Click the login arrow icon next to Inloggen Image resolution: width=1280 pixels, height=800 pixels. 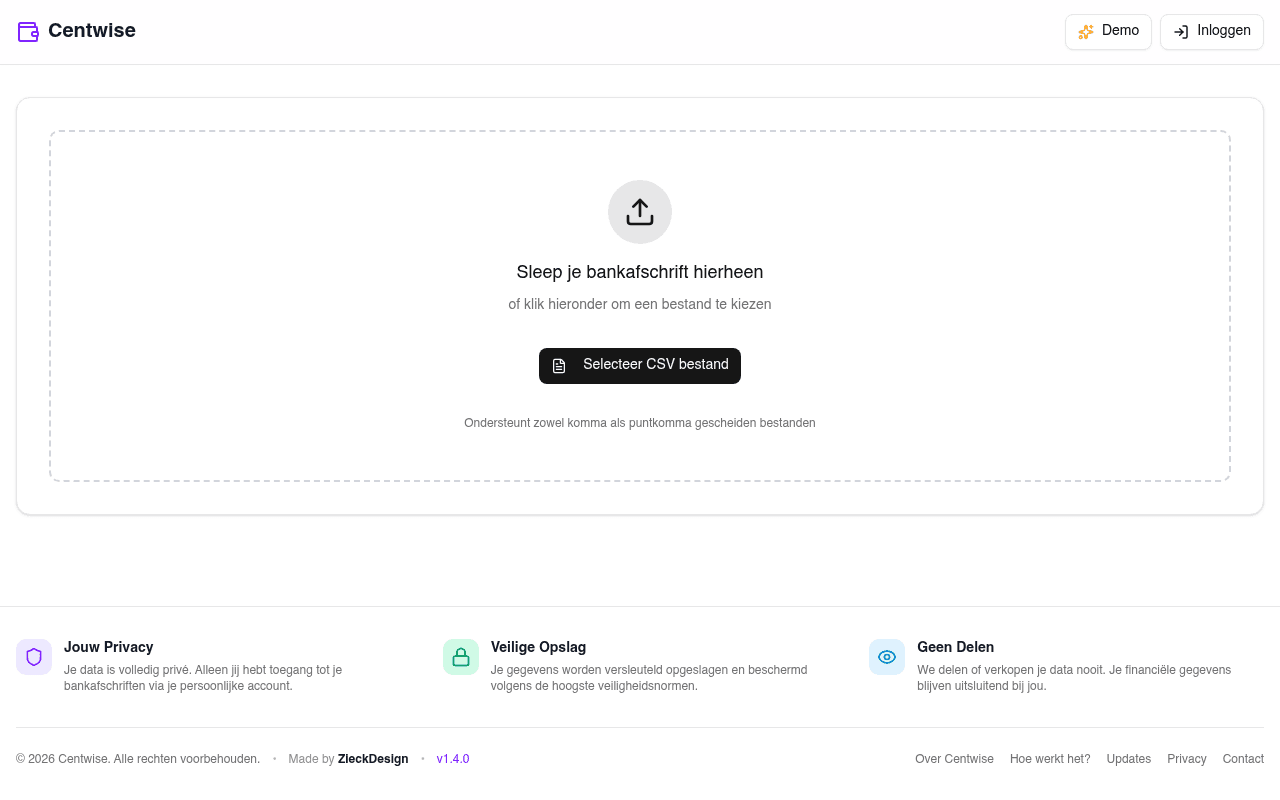[x=1180, y=31]
